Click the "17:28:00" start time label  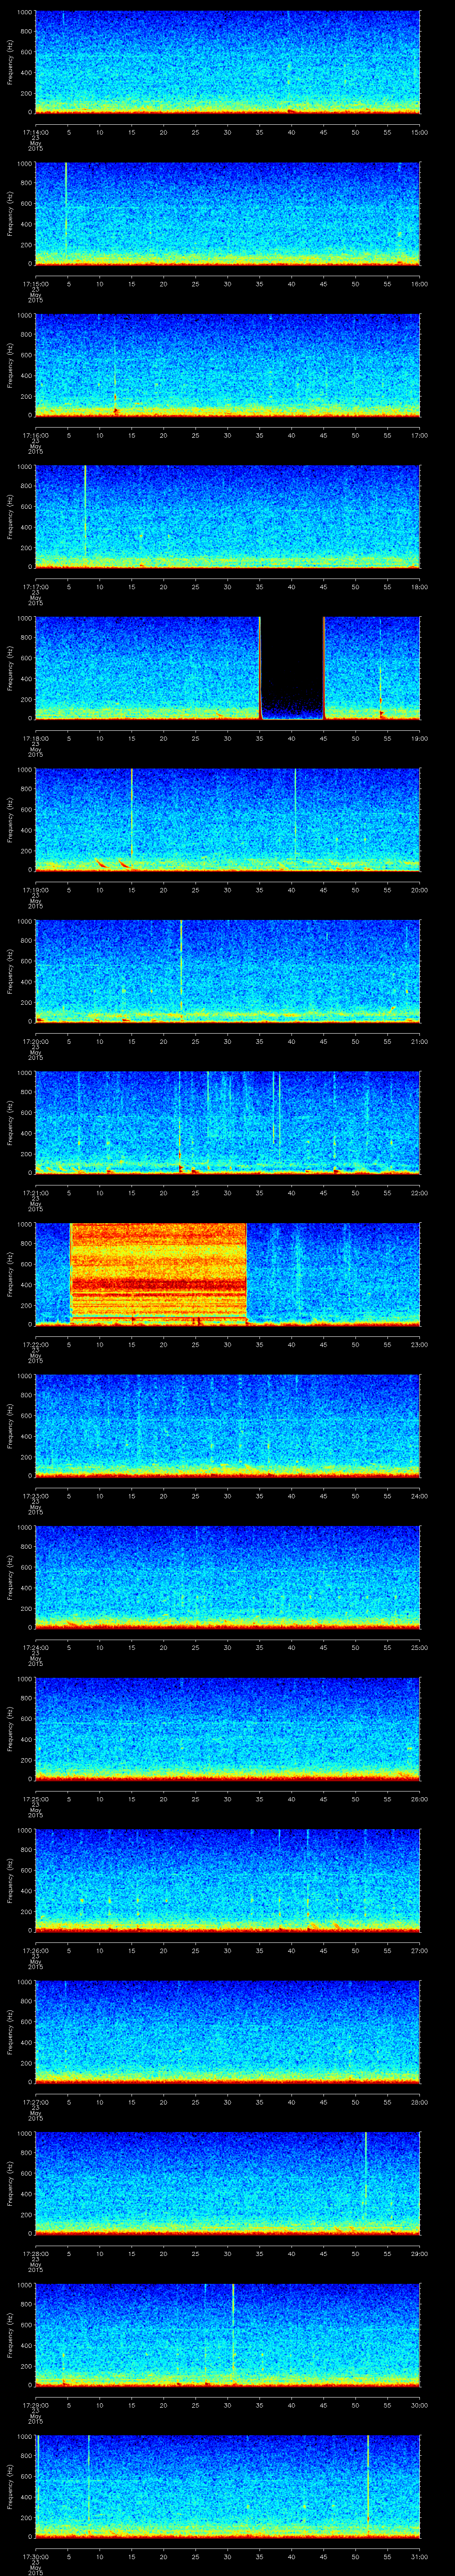tap(35, 2253)
